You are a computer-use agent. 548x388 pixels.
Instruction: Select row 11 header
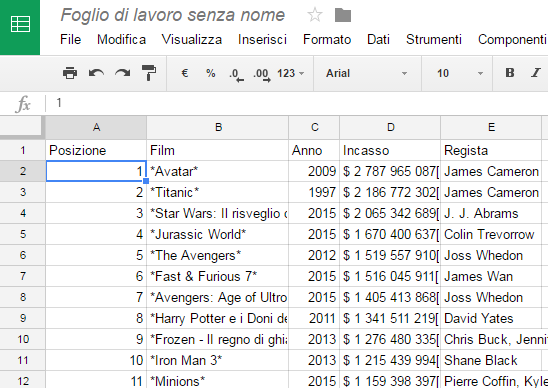22,360
